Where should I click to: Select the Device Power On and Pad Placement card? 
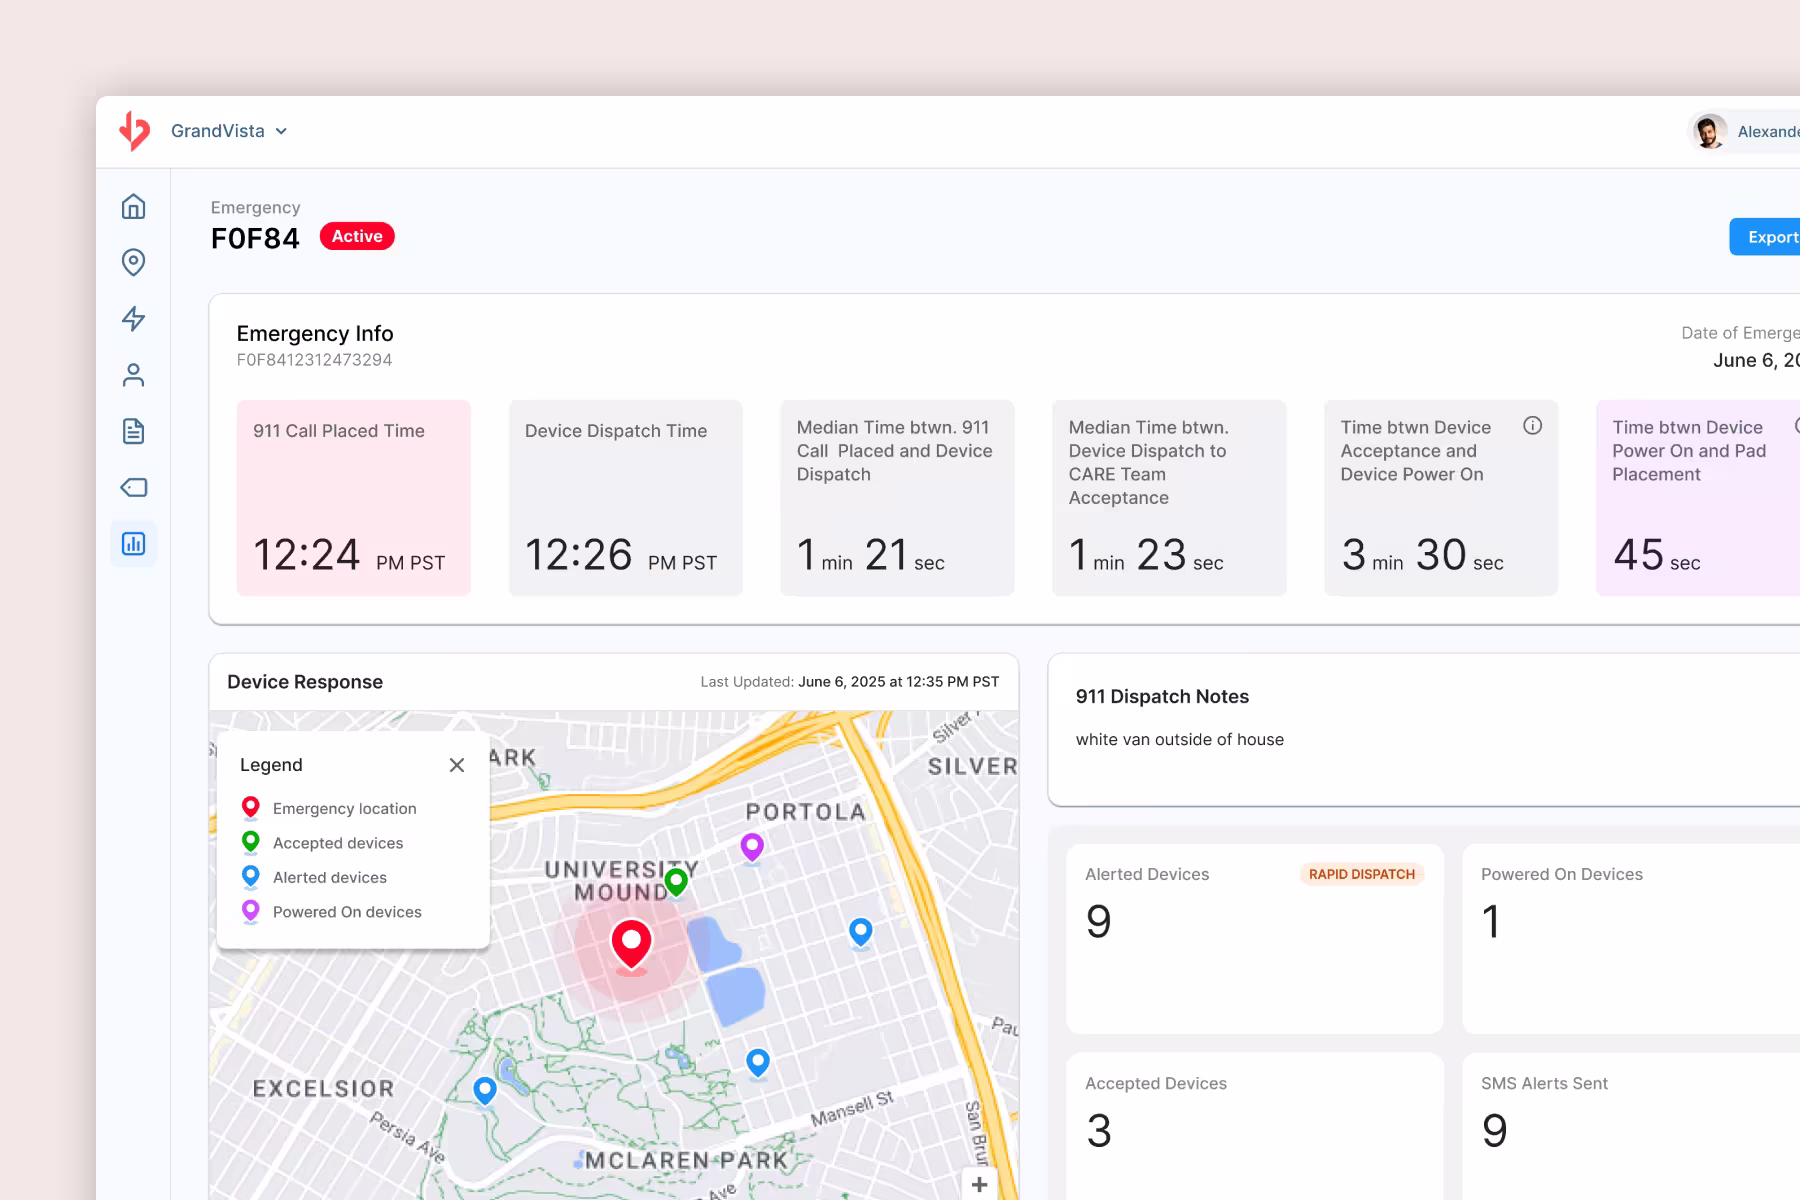point(1698,498)
